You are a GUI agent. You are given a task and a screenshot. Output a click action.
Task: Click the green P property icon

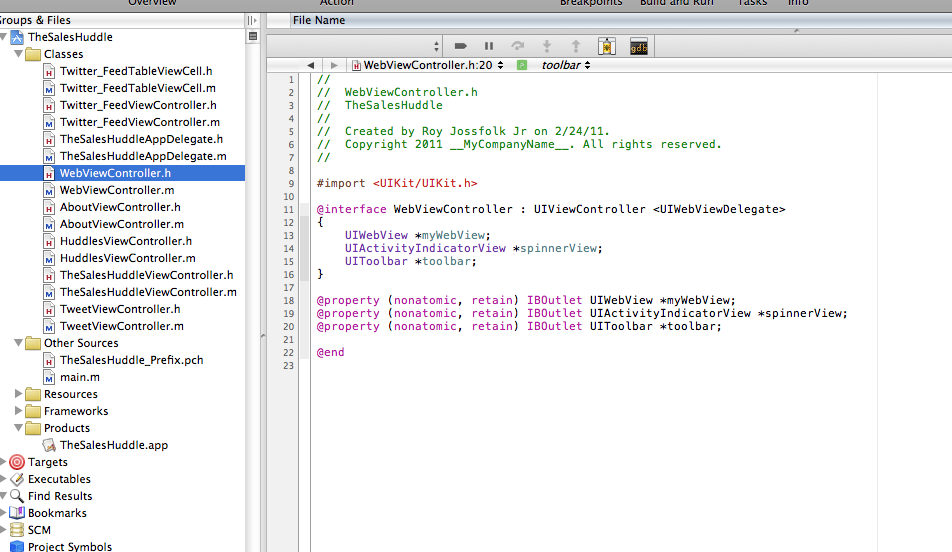click(x=522, y=65)
